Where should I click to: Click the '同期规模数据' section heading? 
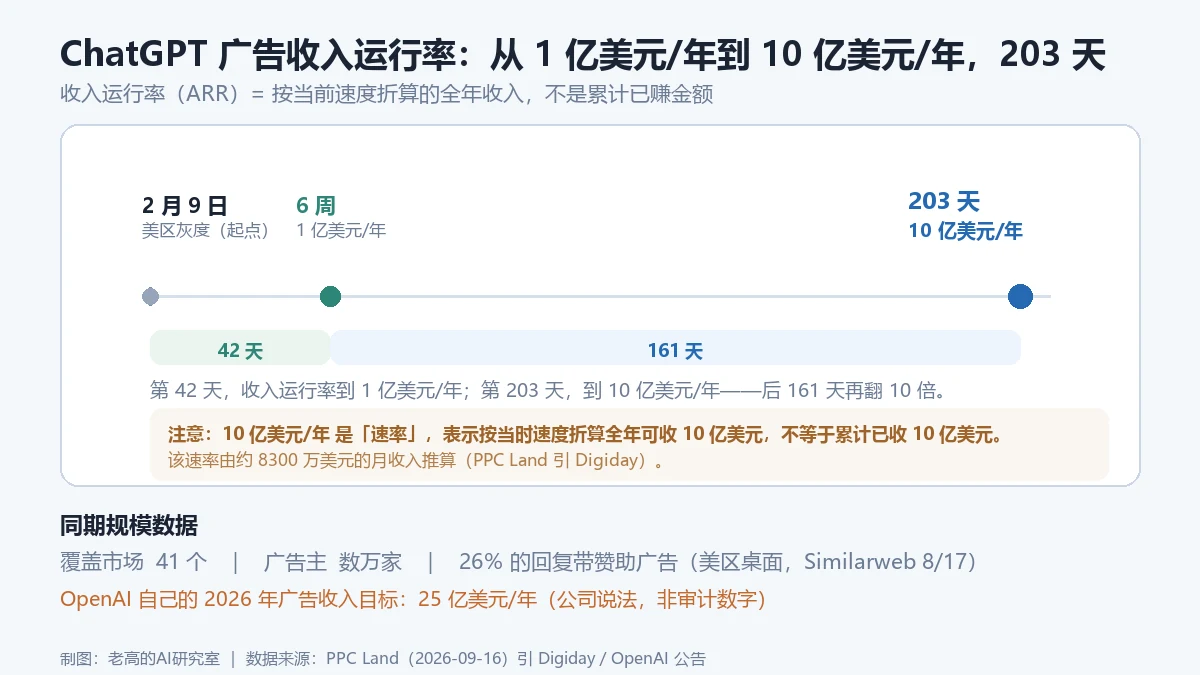[129, 526]
